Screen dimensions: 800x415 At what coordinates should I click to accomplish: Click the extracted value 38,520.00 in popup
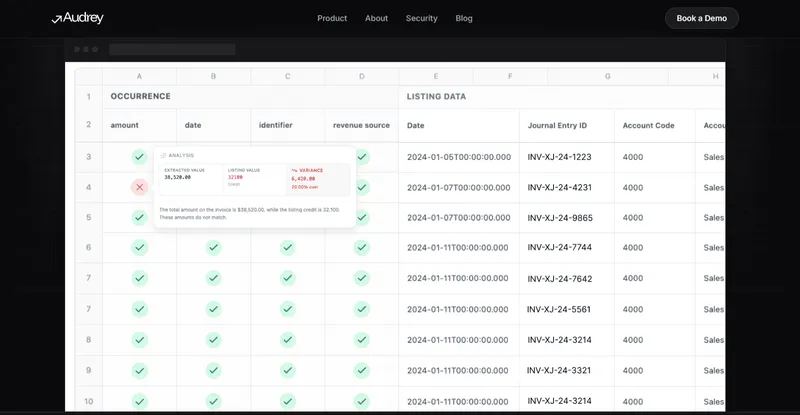[x=178, y=177]
